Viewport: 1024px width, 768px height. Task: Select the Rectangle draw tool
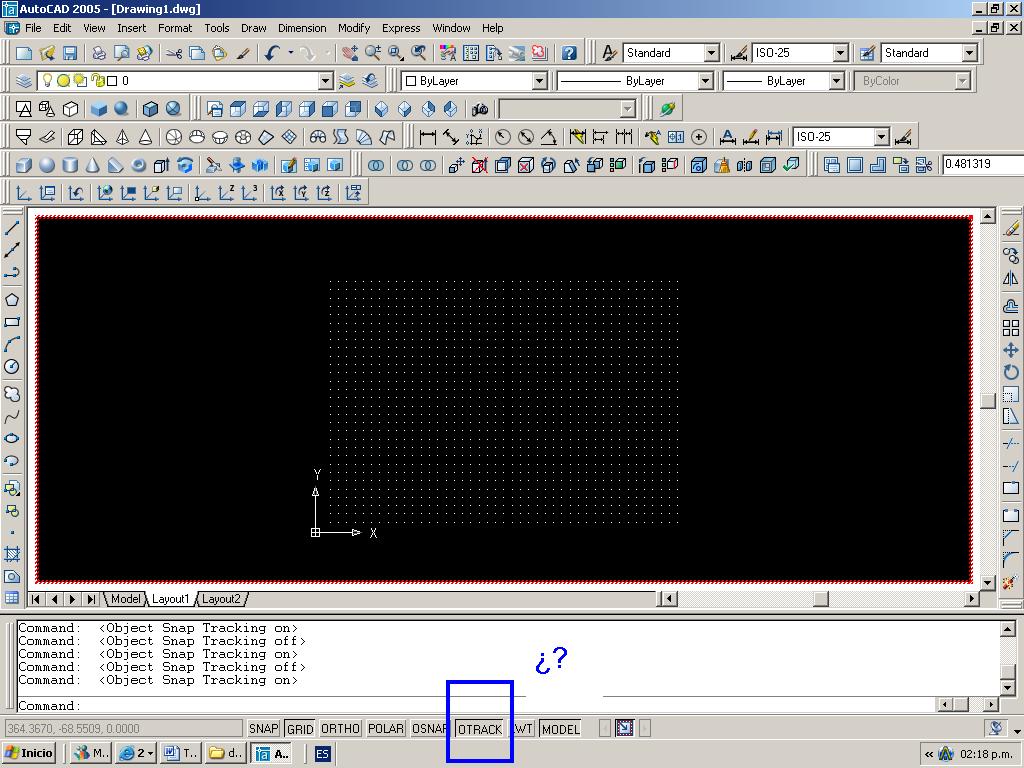[x=12, y=322]
